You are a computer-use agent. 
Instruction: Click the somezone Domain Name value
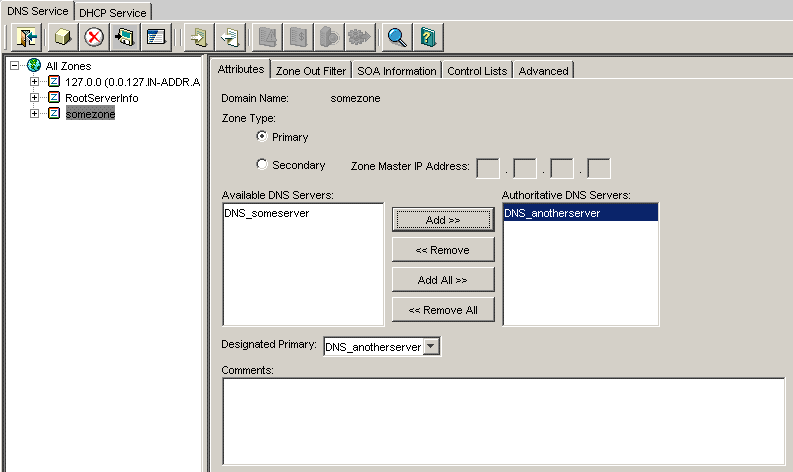[355, 98]
